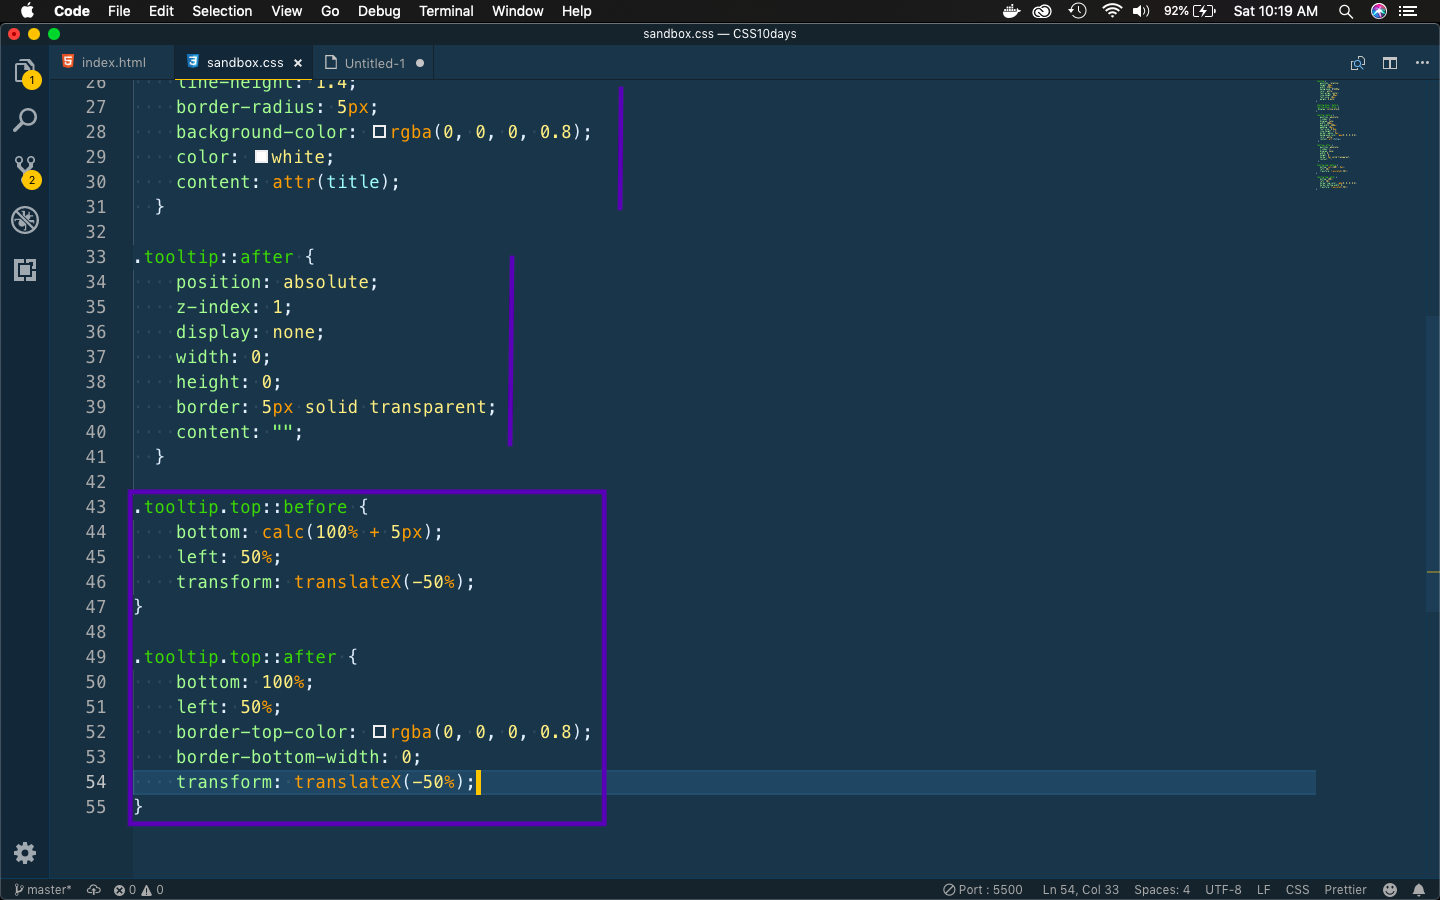Click the open changes icon in editor toolbar
Screen dimensions: 1440x900
coord(1358,63)
